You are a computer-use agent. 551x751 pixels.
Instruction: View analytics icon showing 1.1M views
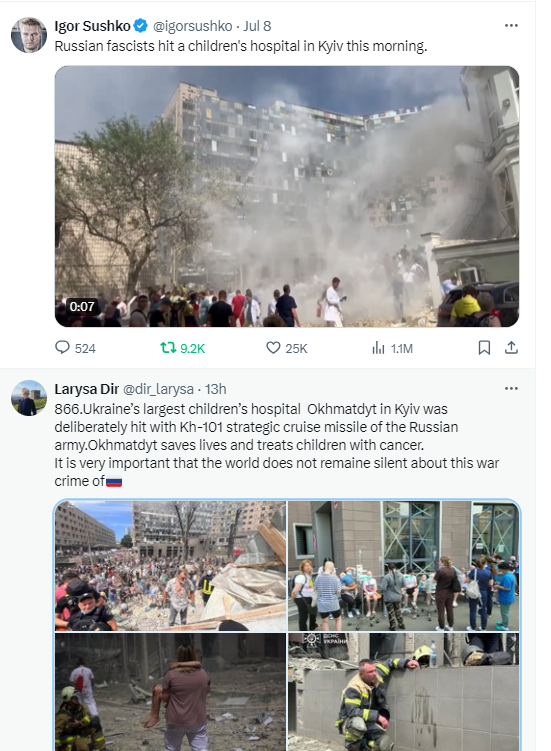378,348
